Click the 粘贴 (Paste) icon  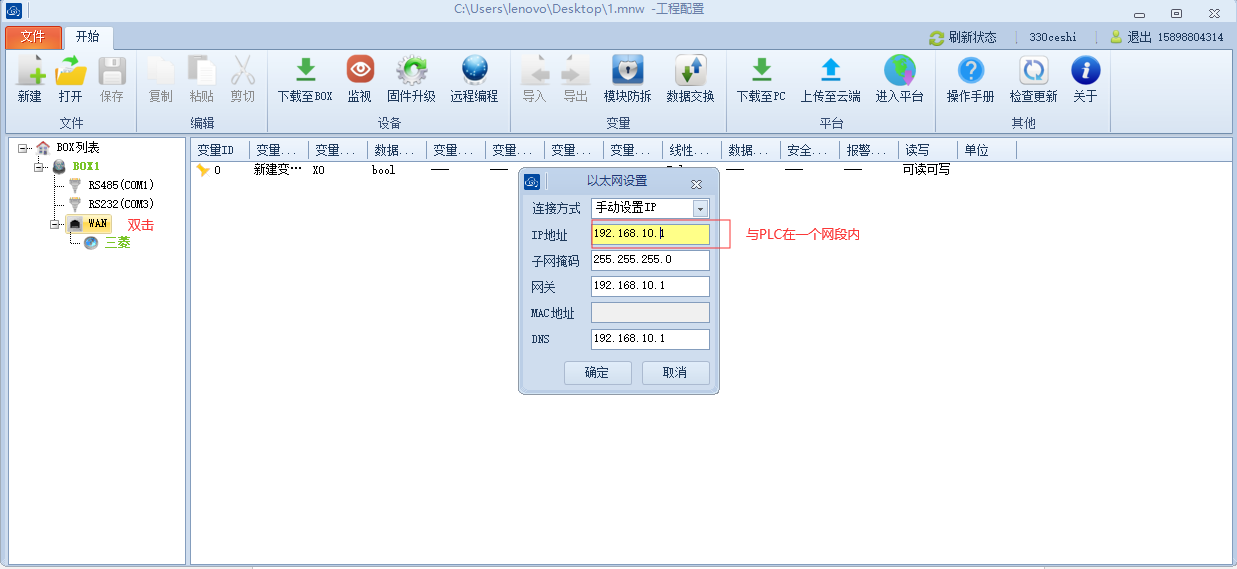point(201,71)
